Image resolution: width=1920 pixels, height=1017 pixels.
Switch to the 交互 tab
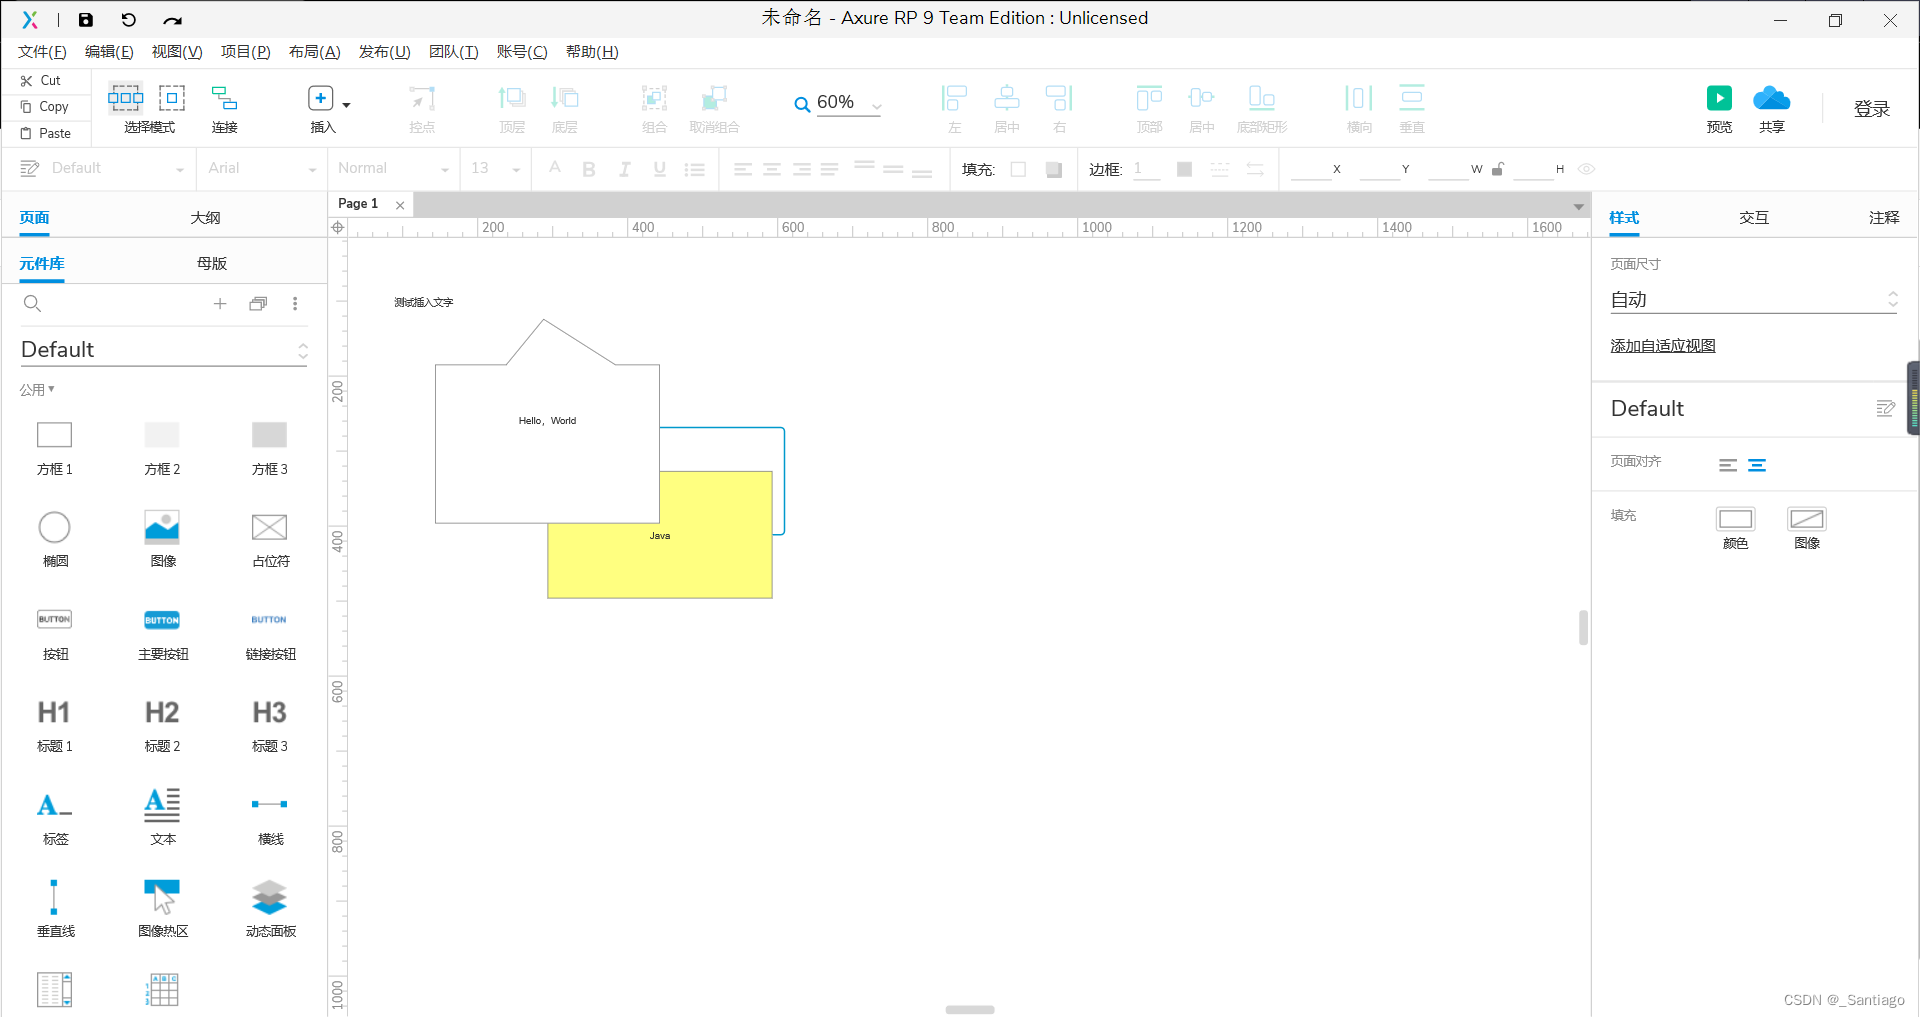pos(1754,218)
